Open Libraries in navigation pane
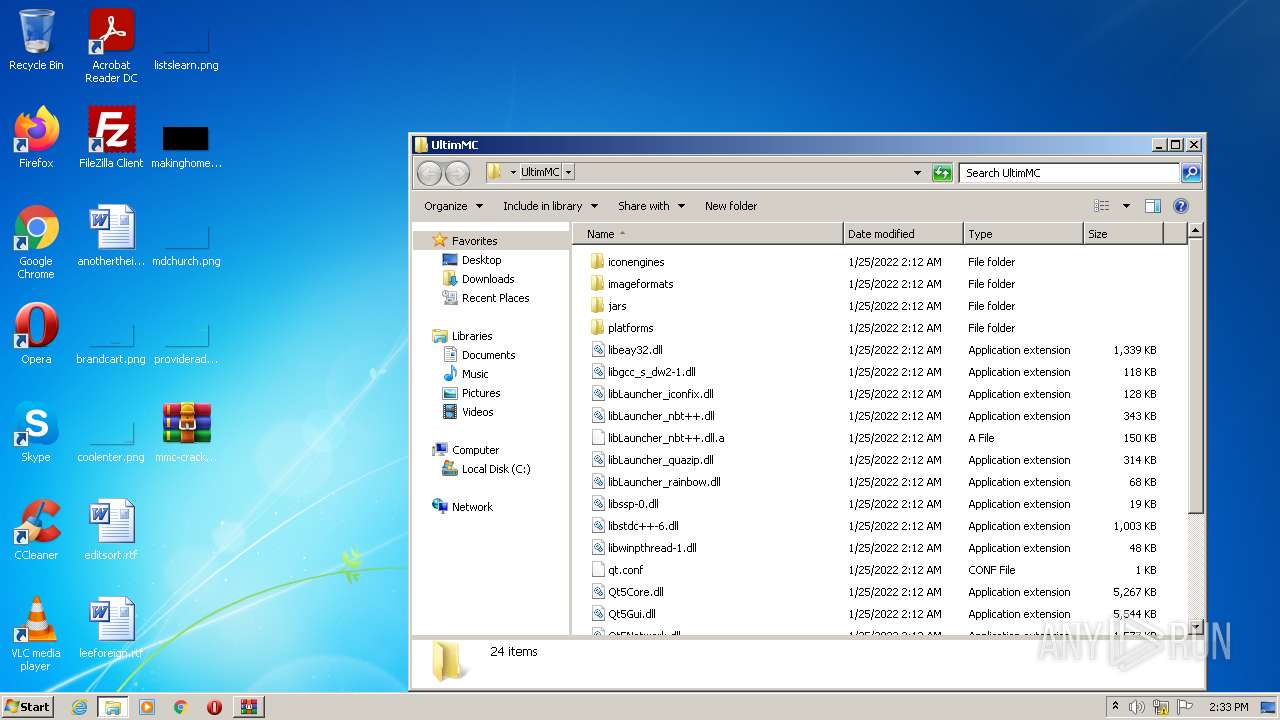The width and height of the screenshot is (1280, 720). point(472,336)
